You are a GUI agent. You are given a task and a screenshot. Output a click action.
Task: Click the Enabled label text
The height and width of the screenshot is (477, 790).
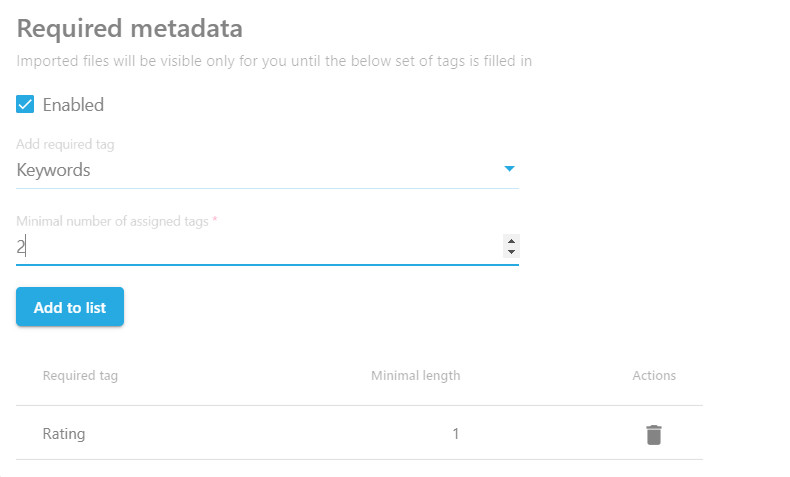[73, 105]
